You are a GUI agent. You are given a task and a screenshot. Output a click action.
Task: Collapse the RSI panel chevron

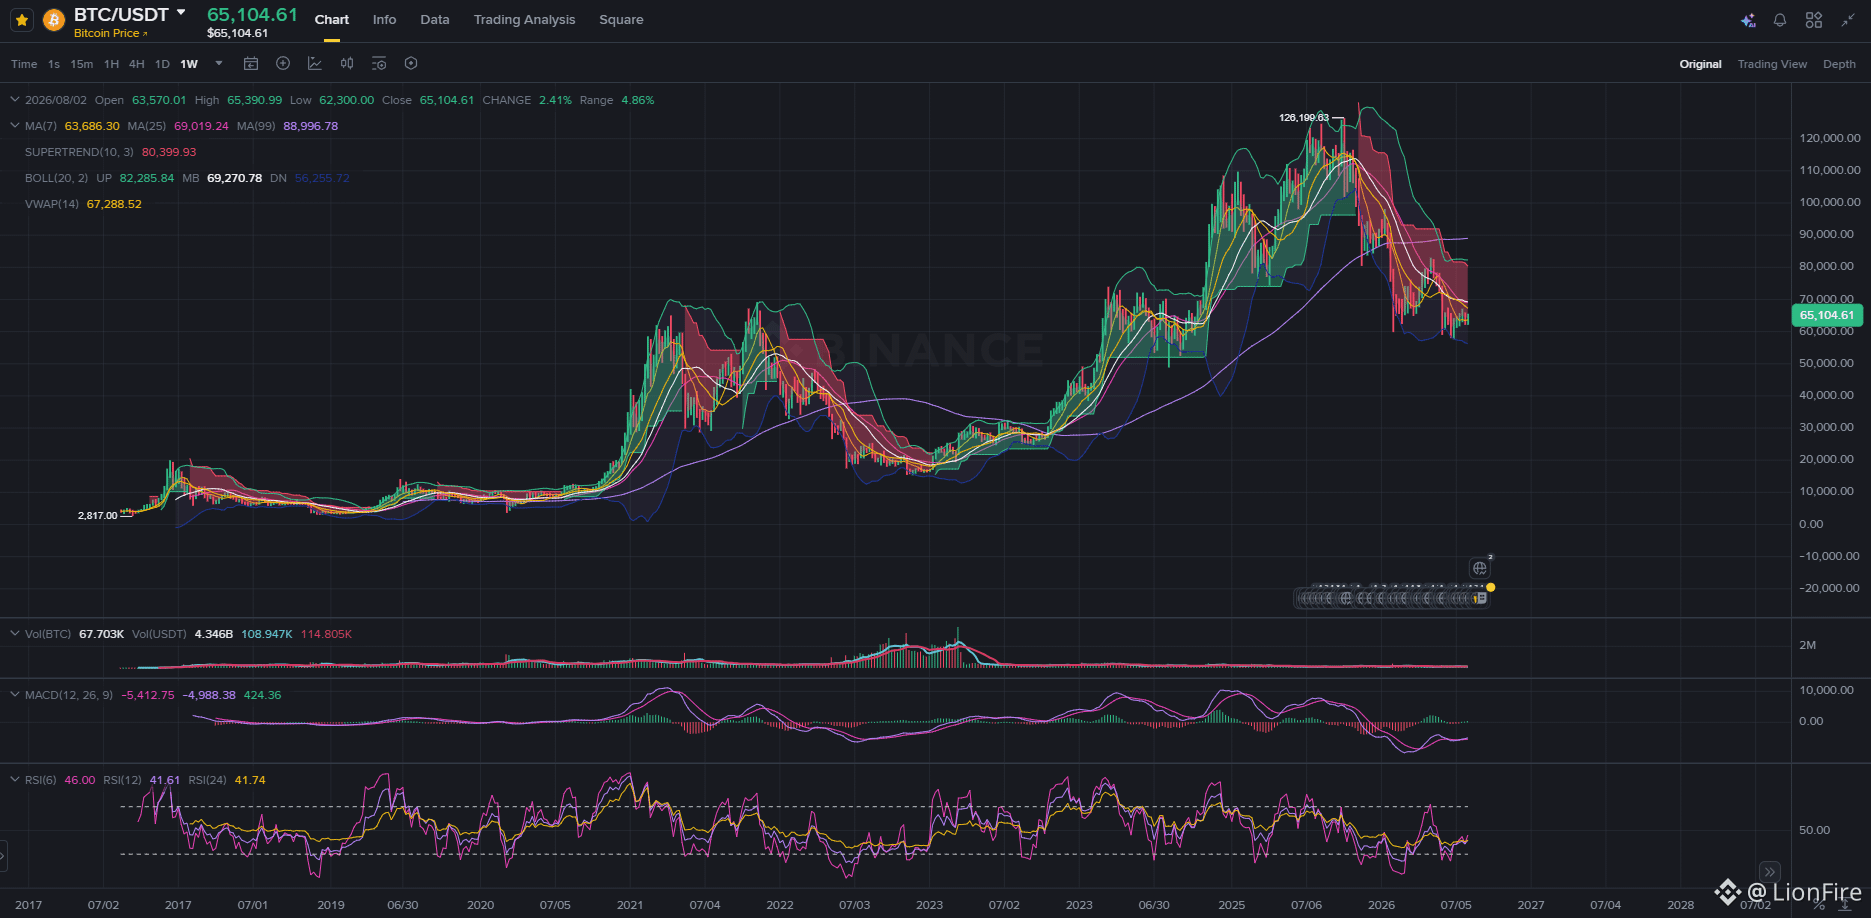point(15,780)
